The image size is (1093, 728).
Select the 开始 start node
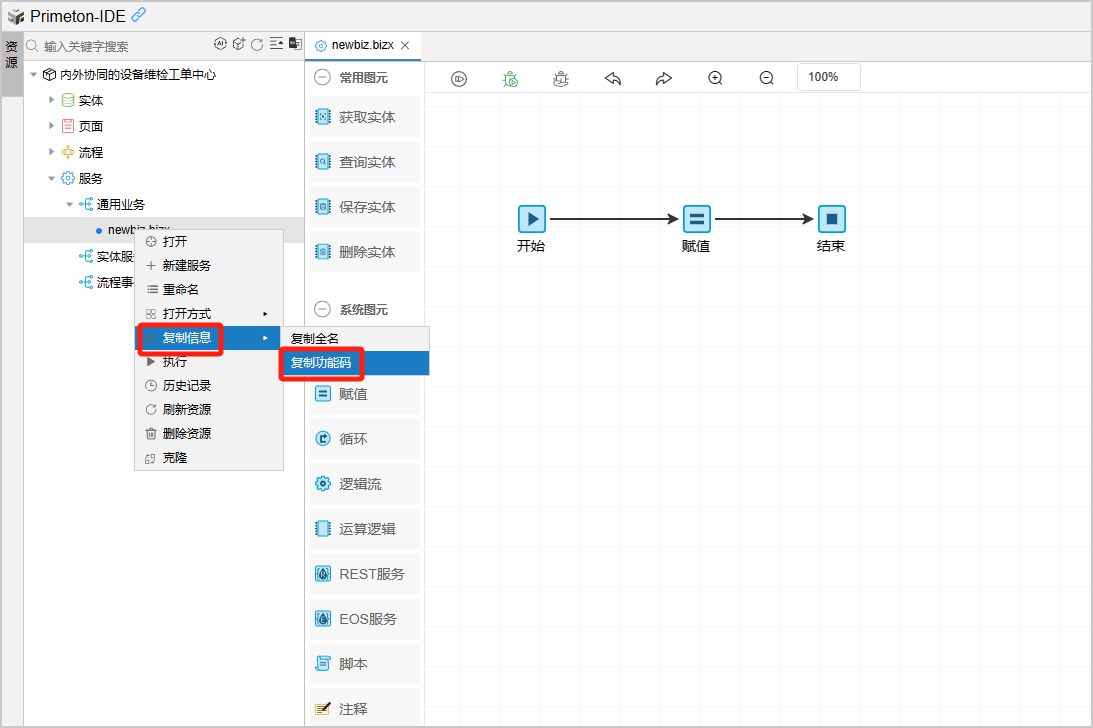coord(531,219)
